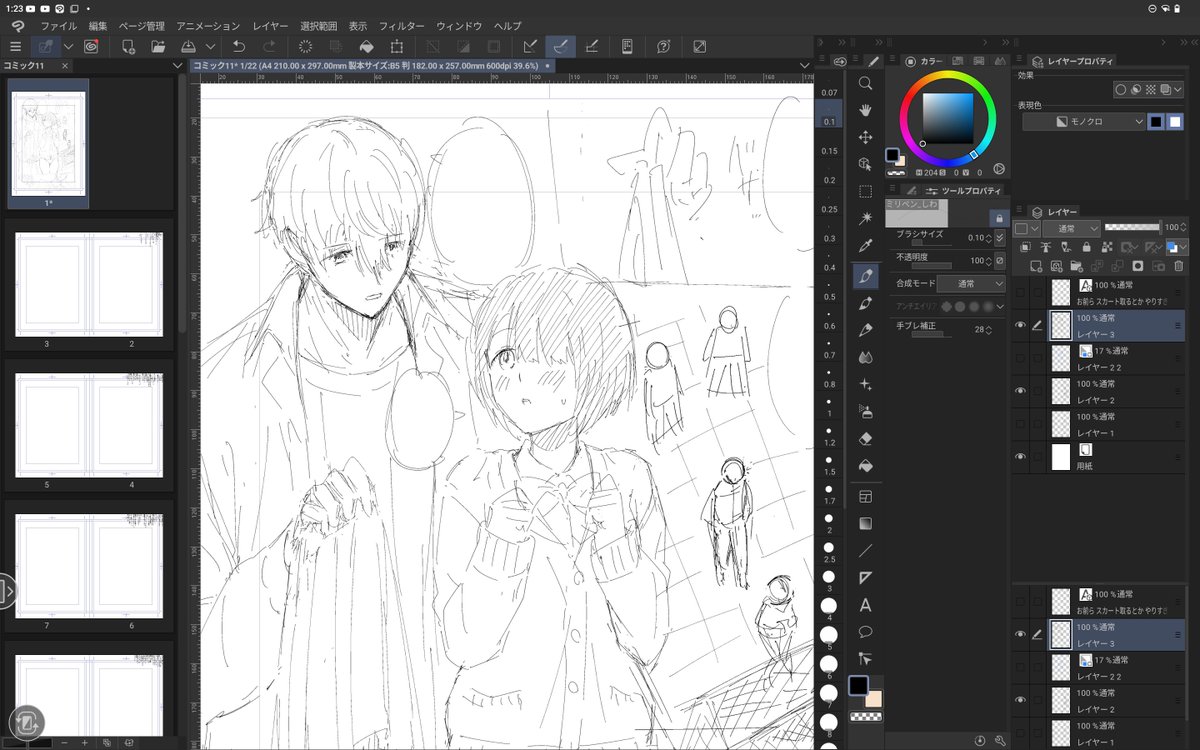Toggle visibility eye of 用紙 paper layer

coord(1020,457)
